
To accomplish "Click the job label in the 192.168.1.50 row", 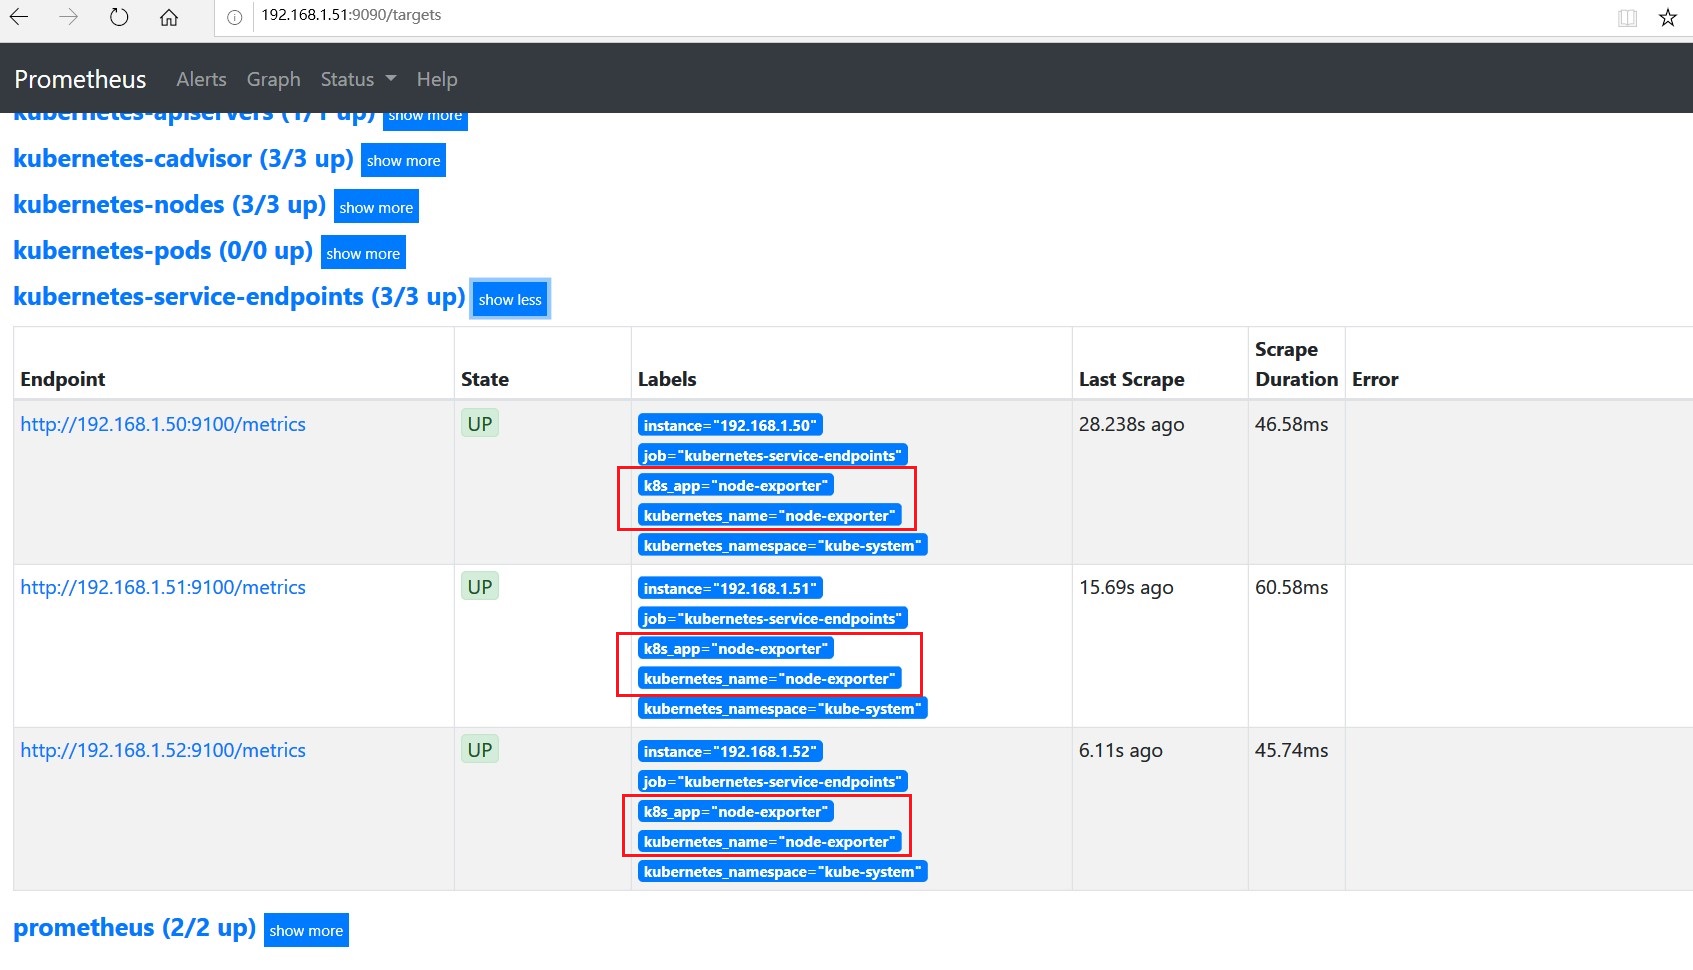I will coord(772,455).
